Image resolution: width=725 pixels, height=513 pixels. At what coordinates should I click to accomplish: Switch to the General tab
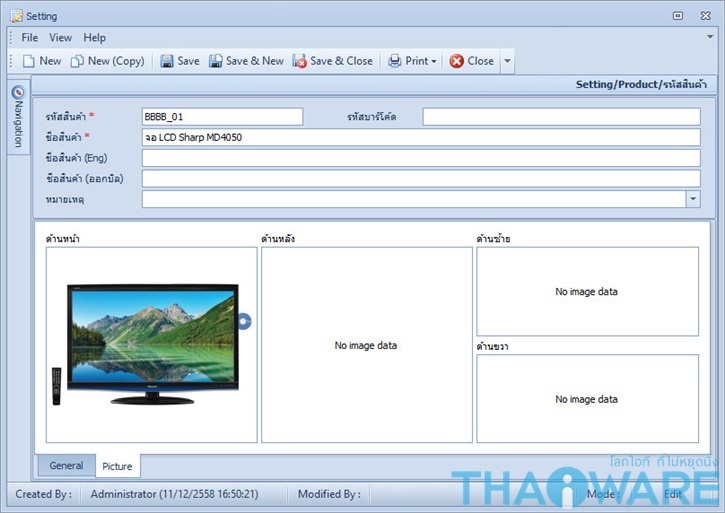tap(66, 465)
